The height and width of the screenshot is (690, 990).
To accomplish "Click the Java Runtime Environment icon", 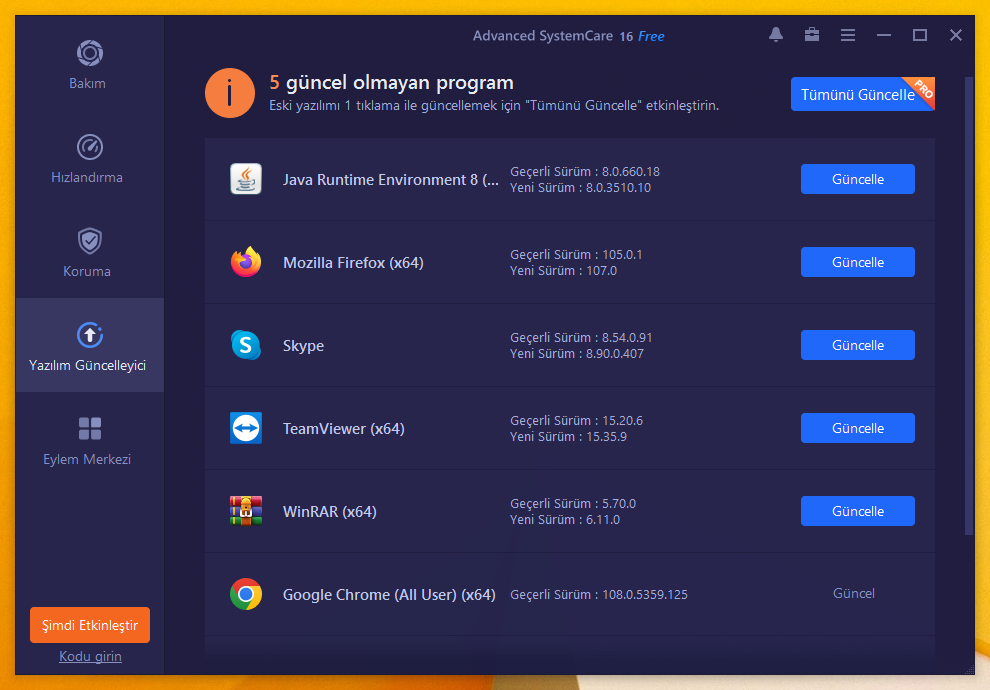I will coord(246,179).
